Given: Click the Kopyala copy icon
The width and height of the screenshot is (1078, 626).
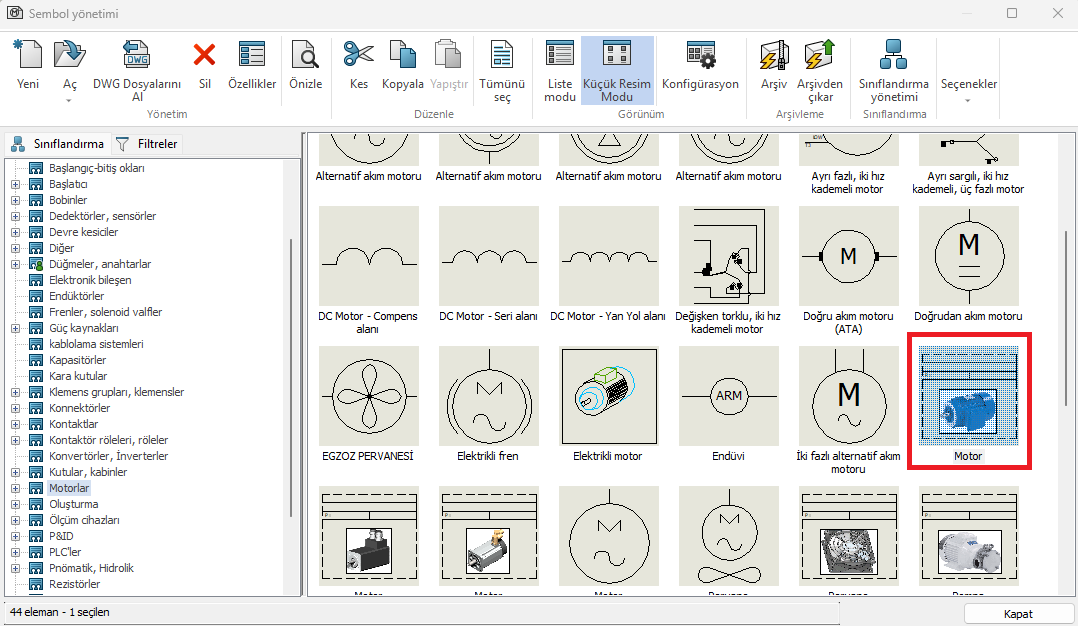Looking at the screenshot, I should coord(402,56).
